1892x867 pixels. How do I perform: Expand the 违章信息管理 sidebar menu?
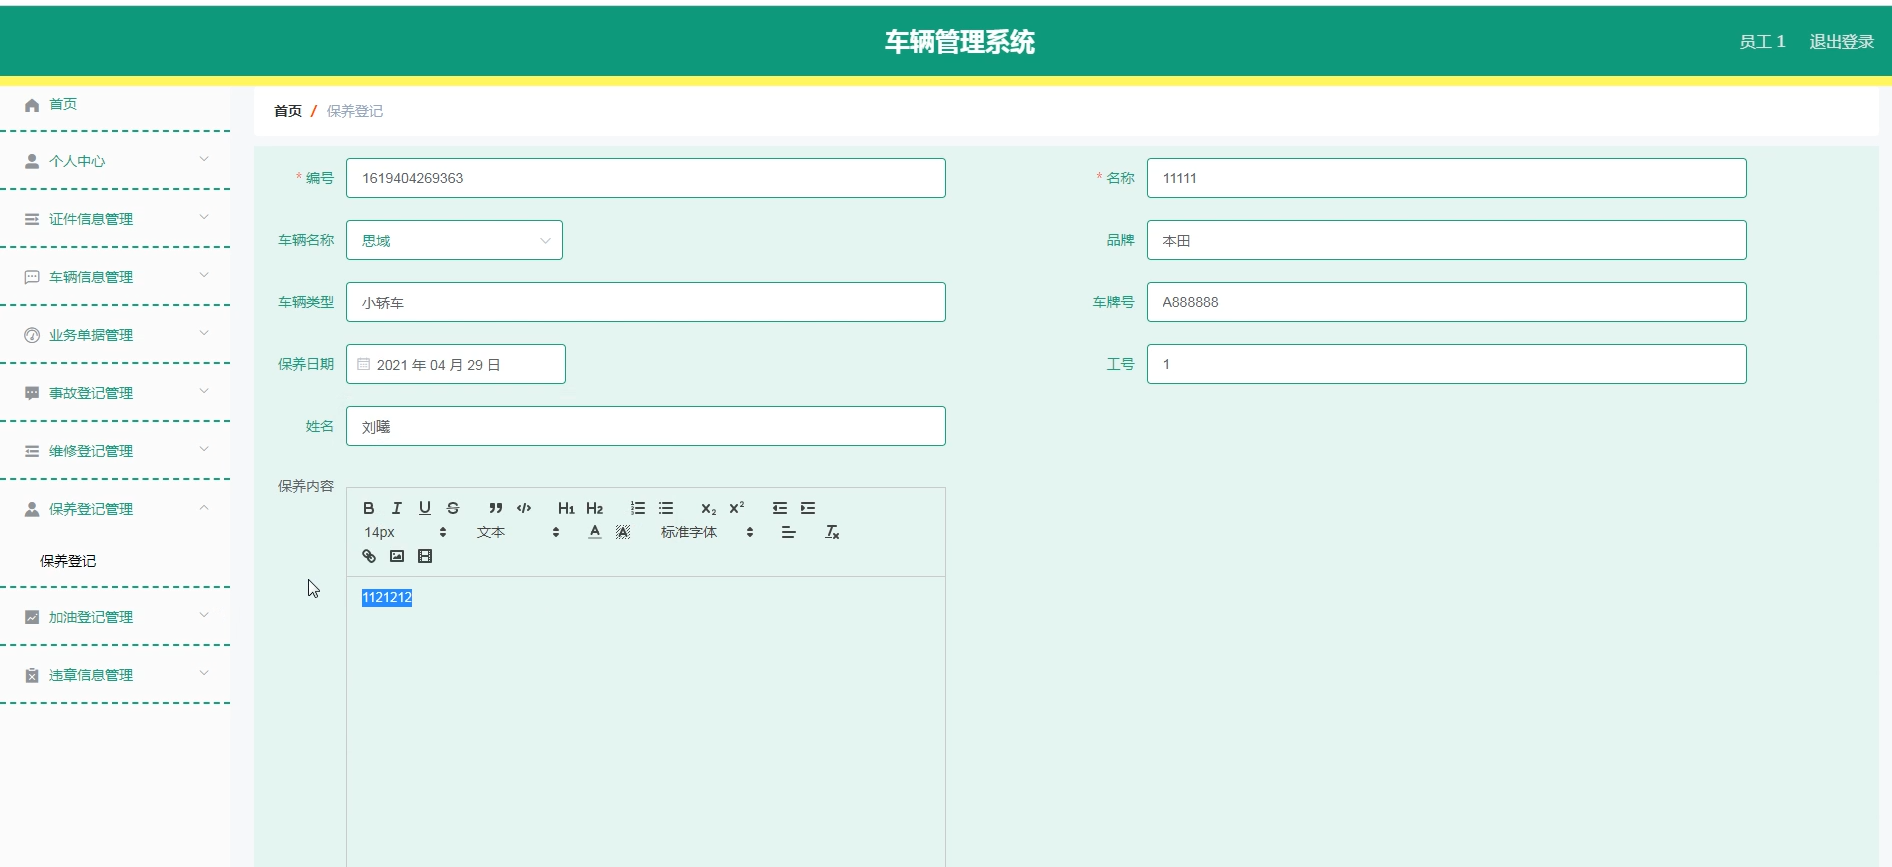click(x=115, y=675)
